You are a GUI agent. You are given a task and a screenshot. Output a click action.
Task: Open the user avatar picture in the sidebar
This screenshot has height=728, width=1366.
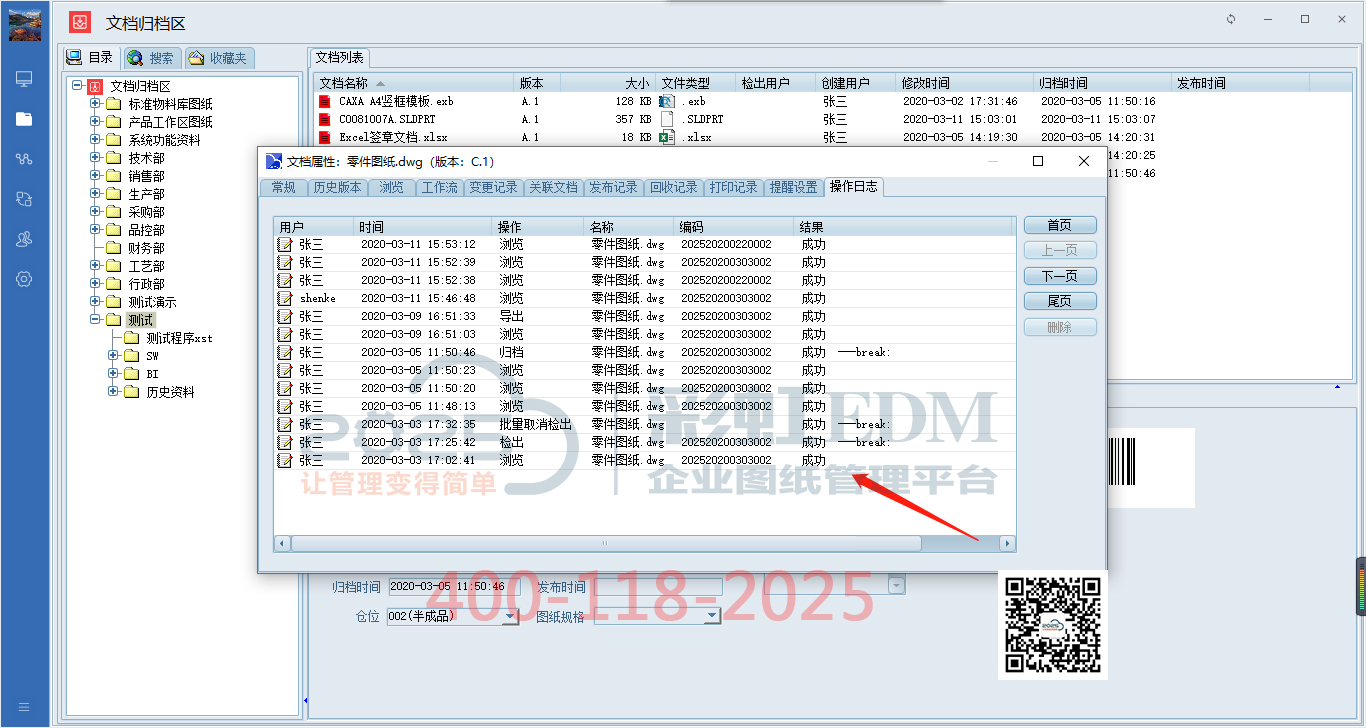pos(25,24)
